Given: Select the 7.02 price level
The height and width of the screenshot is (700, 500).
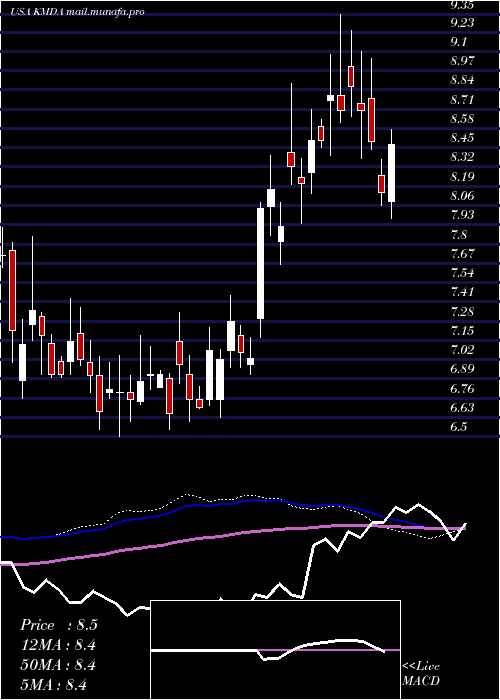Looking at the screenshot, I should [x=462, y=350].
